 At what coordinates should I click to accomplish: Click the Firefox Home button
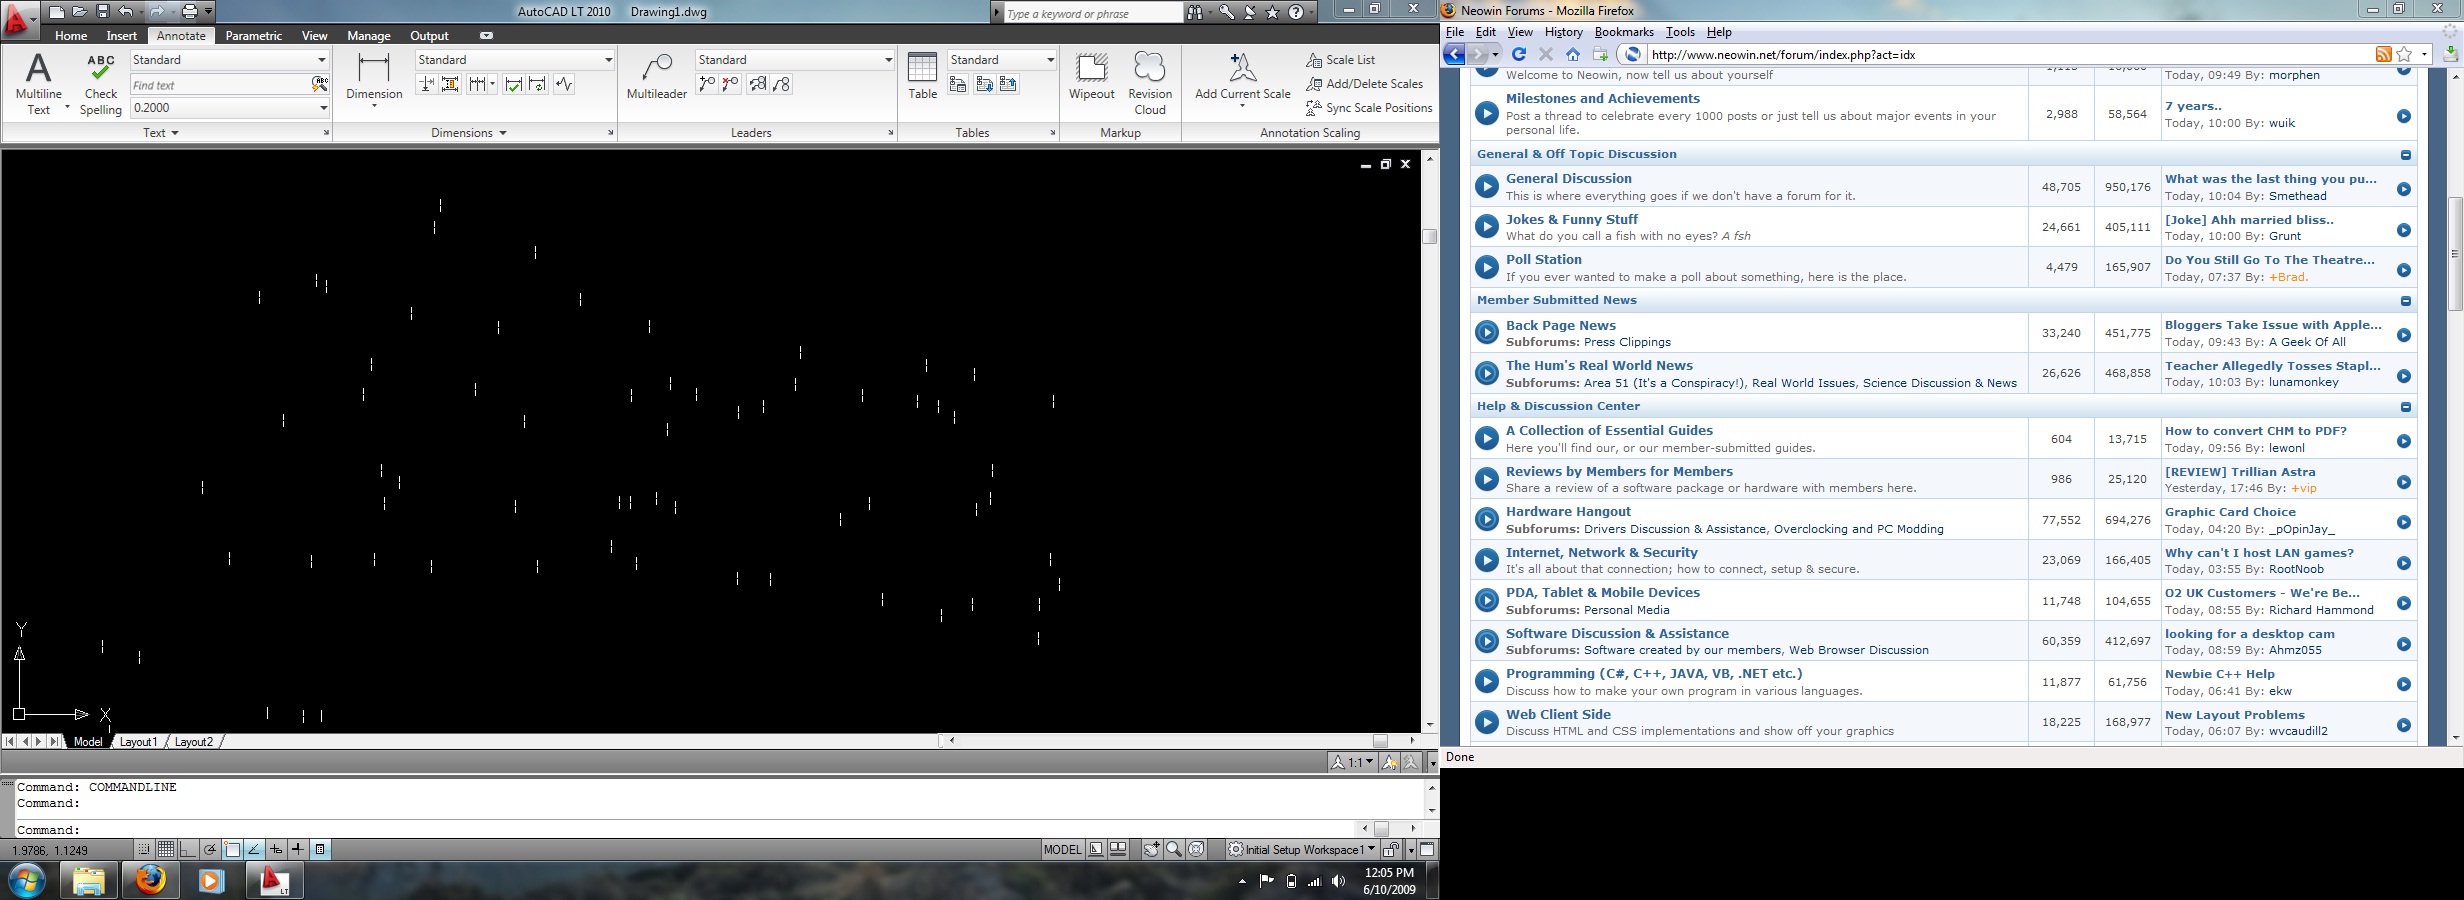[x=1573, y=54]
